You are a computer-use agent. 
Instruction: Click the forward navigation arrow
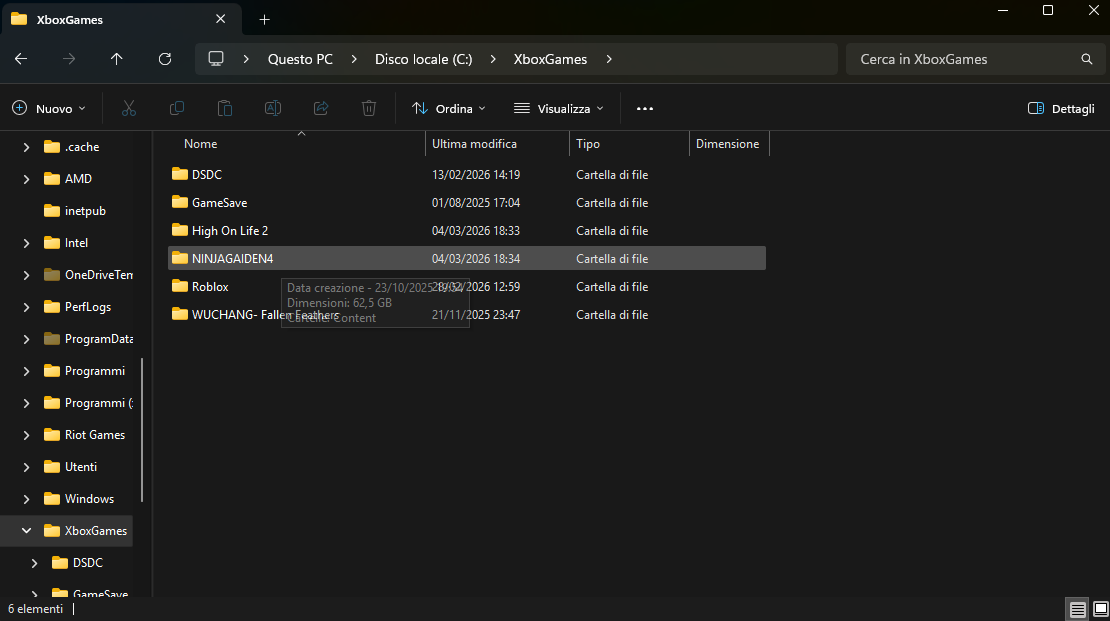pyautogui.click(x=69, y=59)
